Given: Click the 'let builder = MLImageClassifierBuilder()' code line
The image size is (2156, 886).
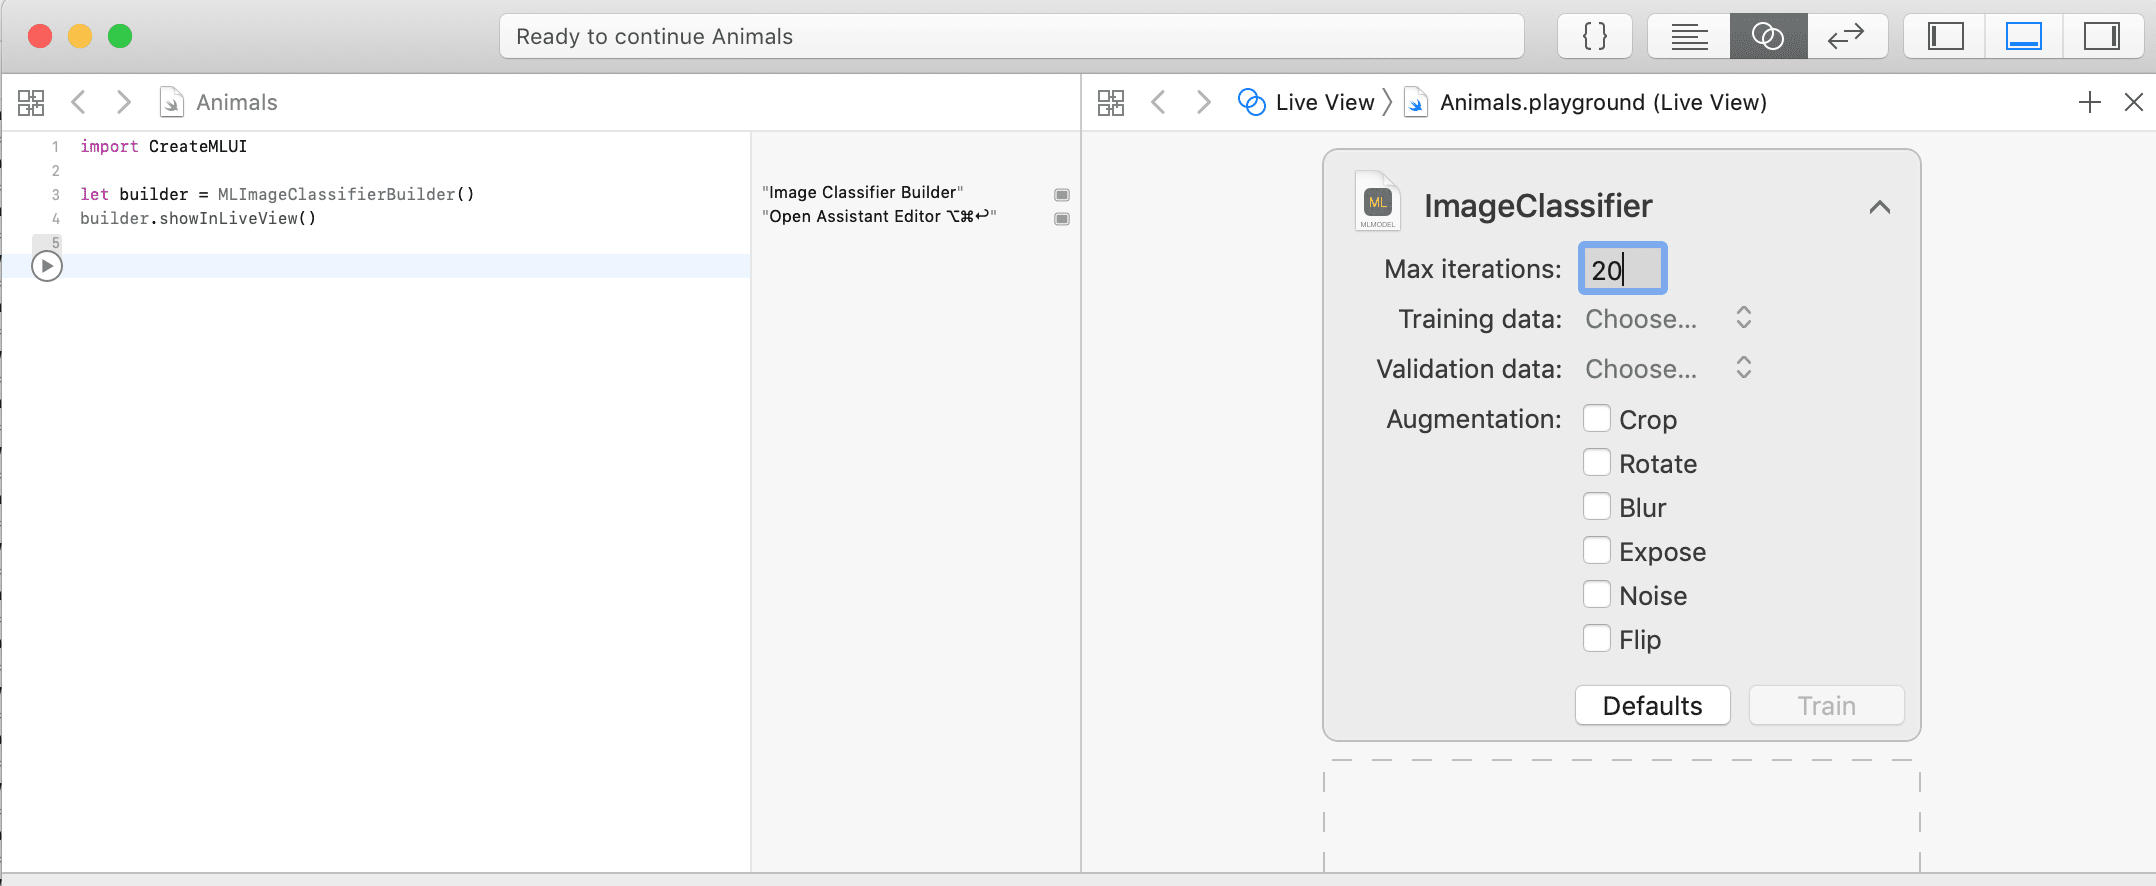Looking at the screenshot, I should click(x=277, y=194).
